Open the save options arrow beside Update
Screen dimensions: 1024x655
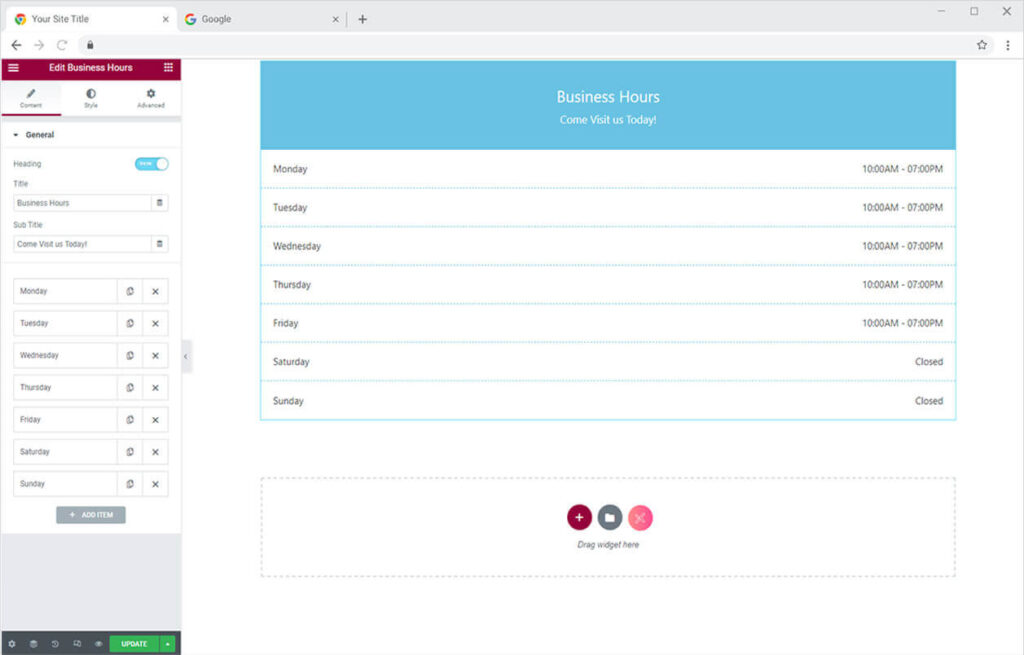point(168,644)
